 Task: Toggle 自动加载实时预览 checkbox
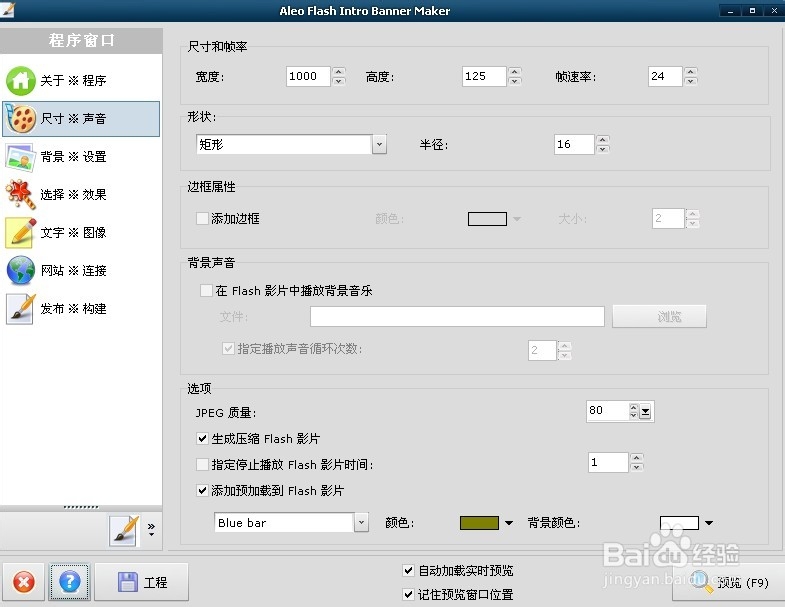pos(409,570)
